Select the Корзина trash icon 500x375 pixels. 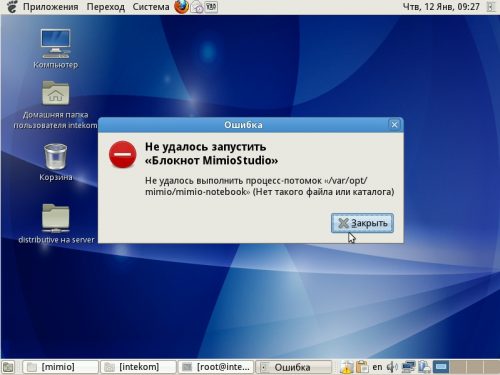[56, 162]
